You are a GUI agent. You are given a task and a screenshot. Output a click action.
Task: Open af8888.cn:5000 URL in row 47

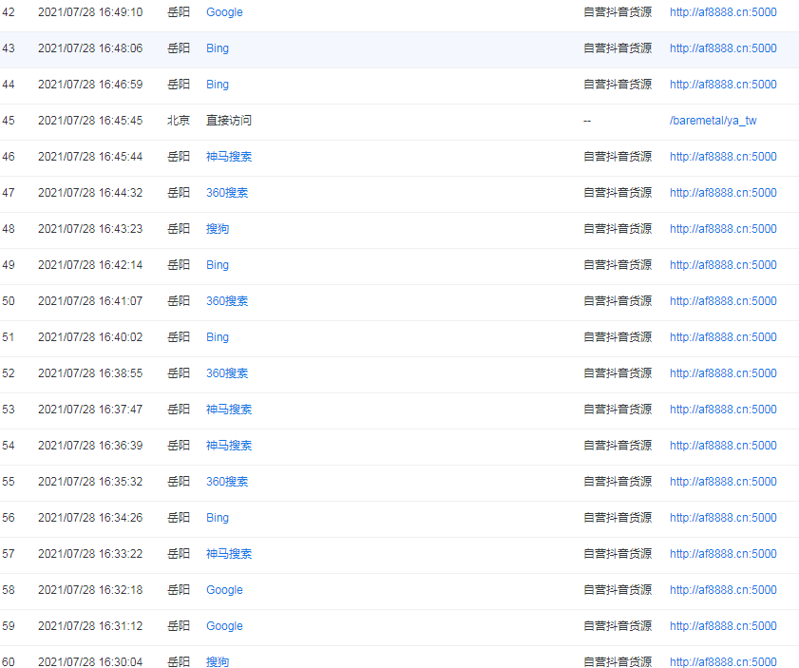point(723,193)
